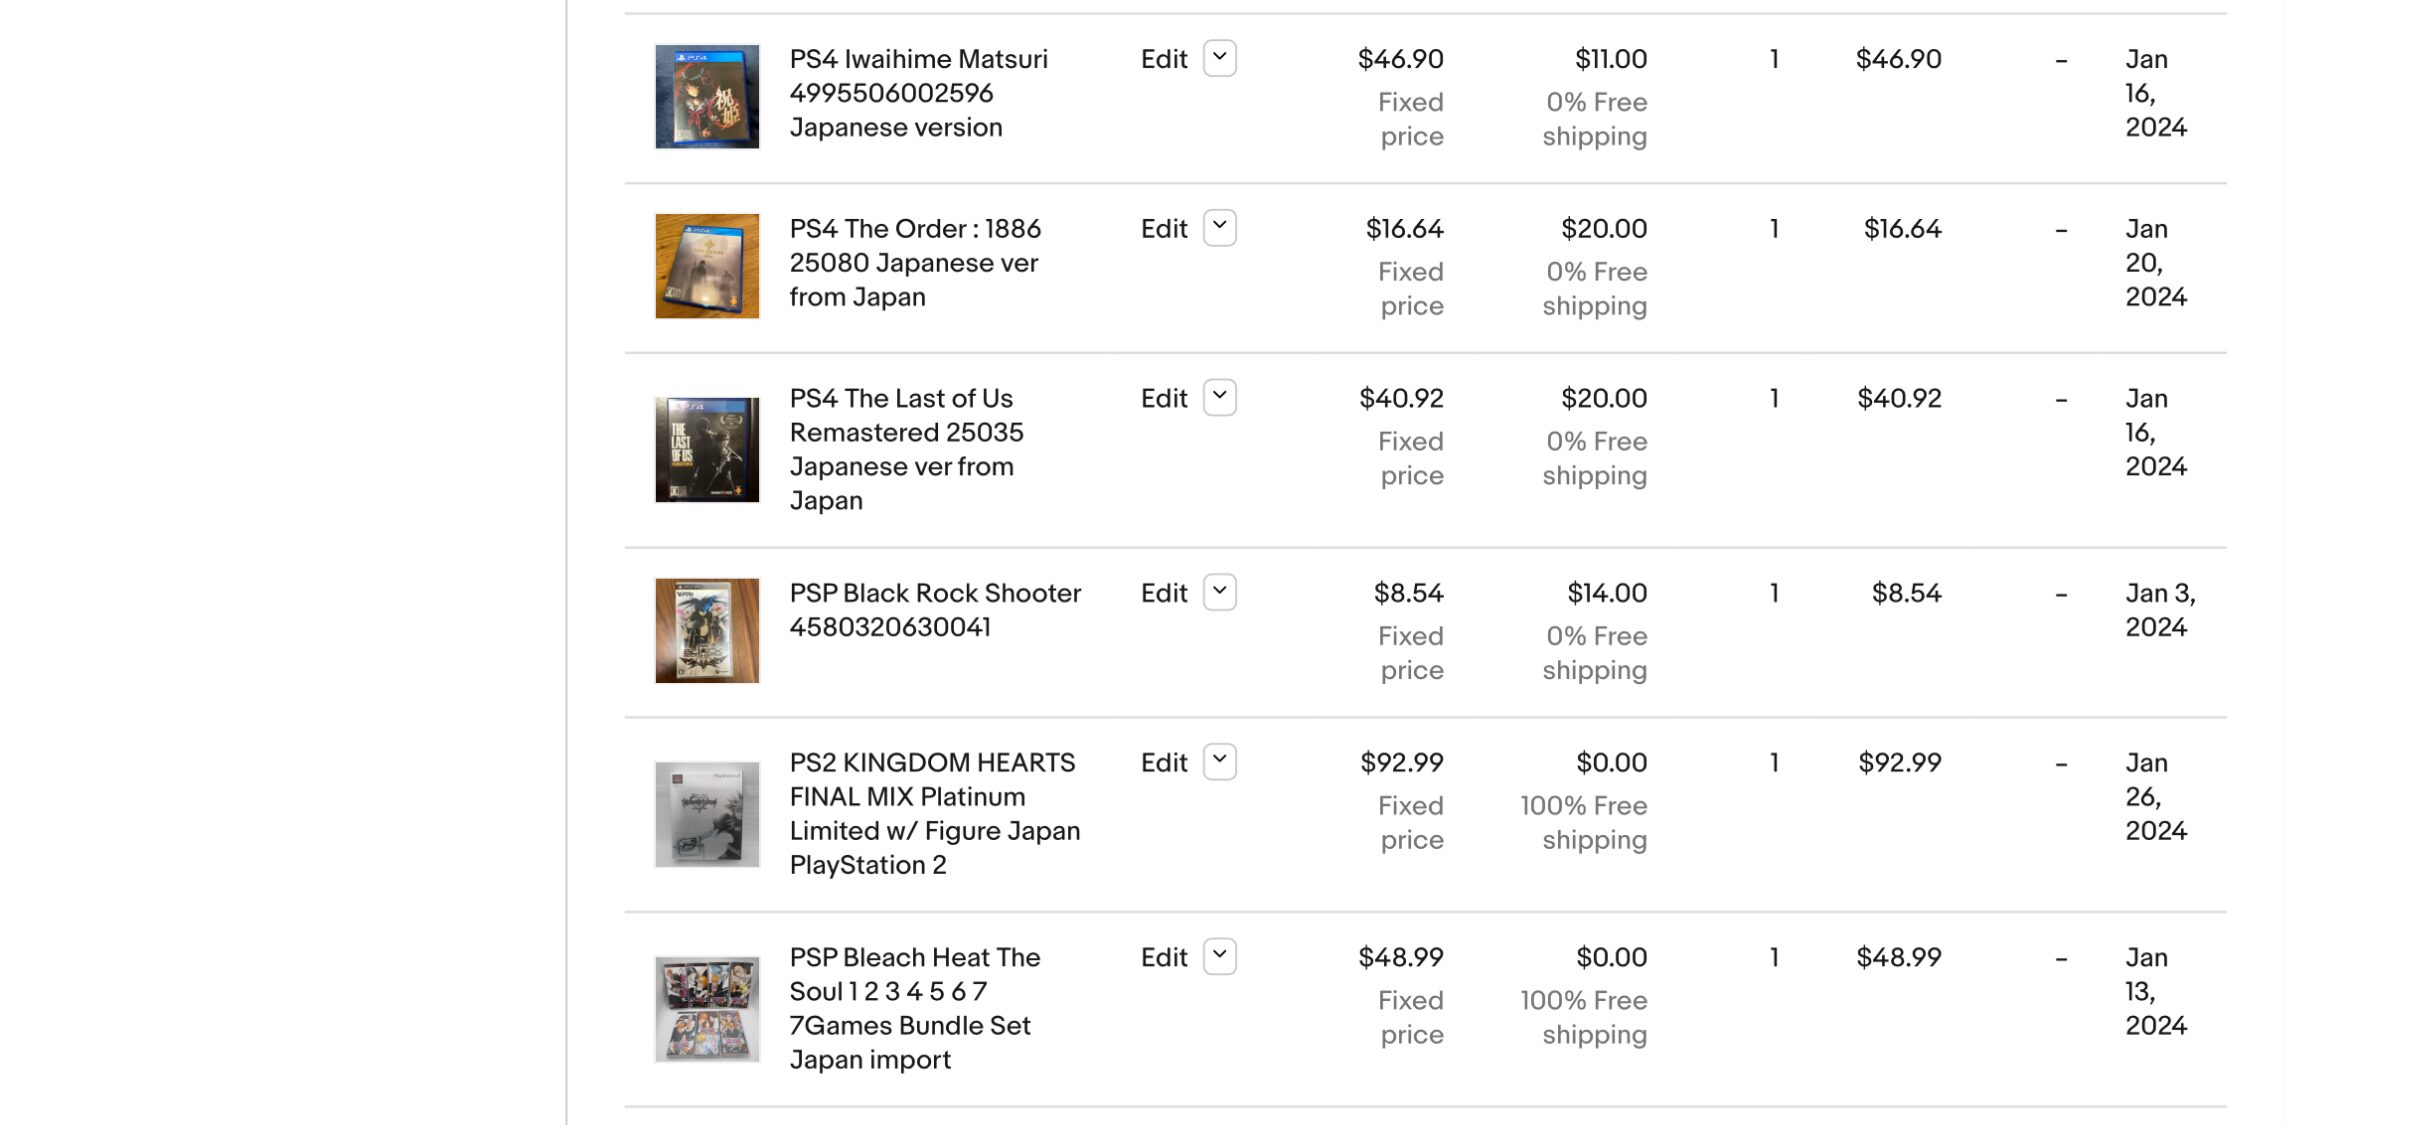The height and width of the screenshot is (1125, 2436).
Task: Open PSP Black Rock Shooter thumbnail
Action: pos(707,631)
